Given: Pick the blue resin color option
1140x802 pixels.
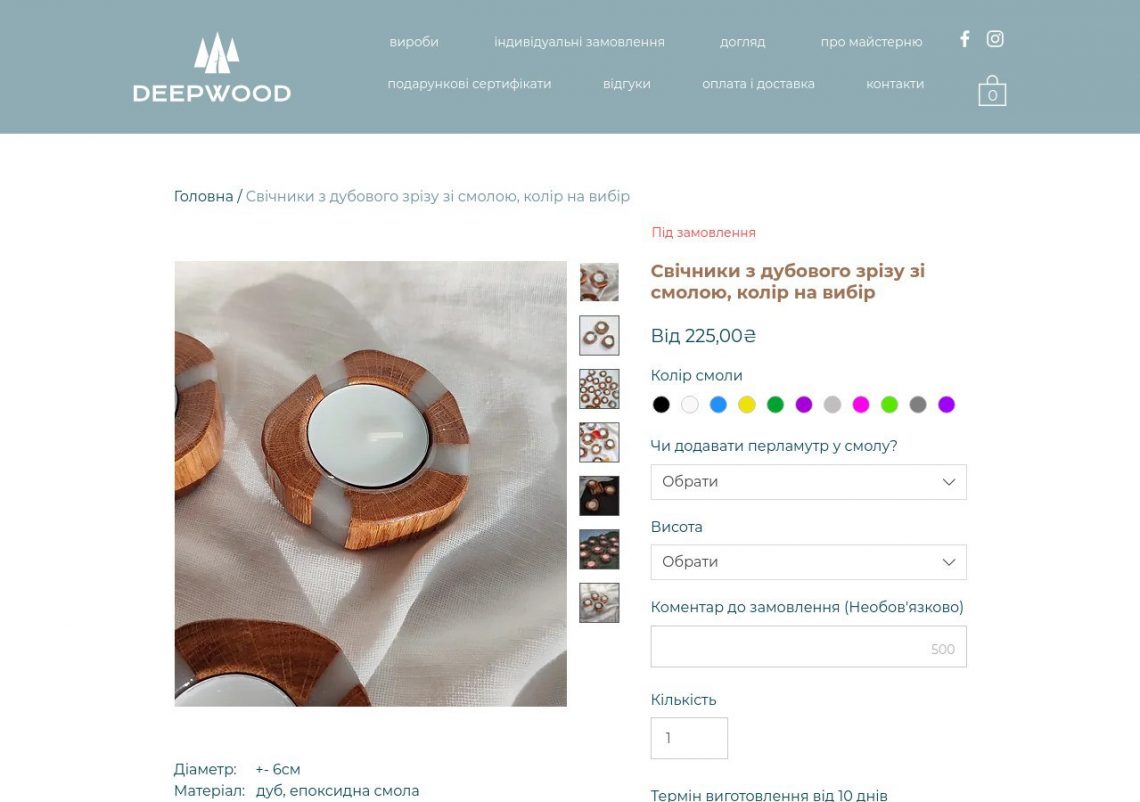Looking at the screenshot, I should click(x=718, y=404).
